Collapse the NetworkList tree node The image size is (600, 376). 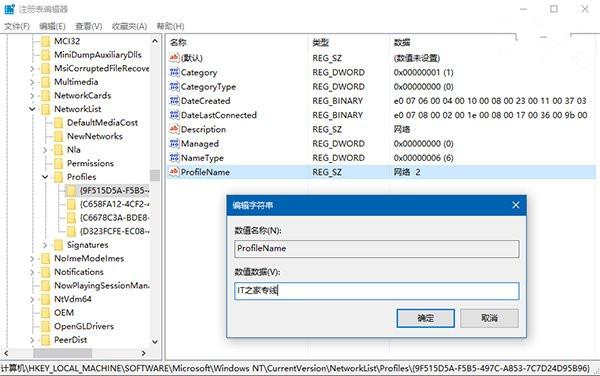32,109
